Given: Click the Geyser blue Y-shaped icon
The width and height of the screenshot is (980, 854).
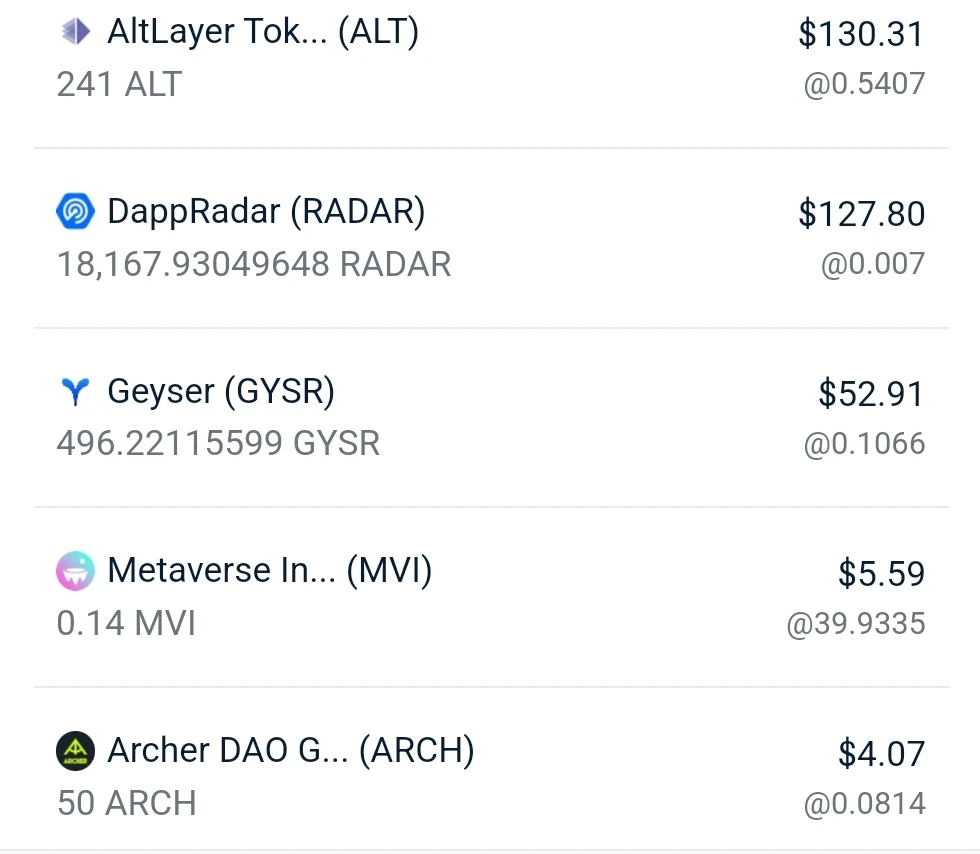Looking at the screenshot, I should (76, 391).
